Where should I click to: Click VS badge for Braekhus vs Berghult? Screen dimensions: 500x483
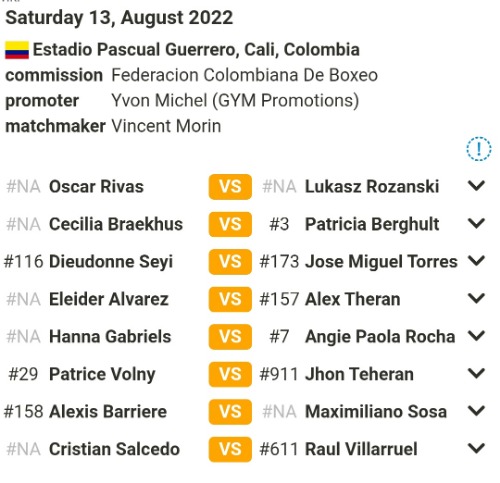tap(230, 224)
